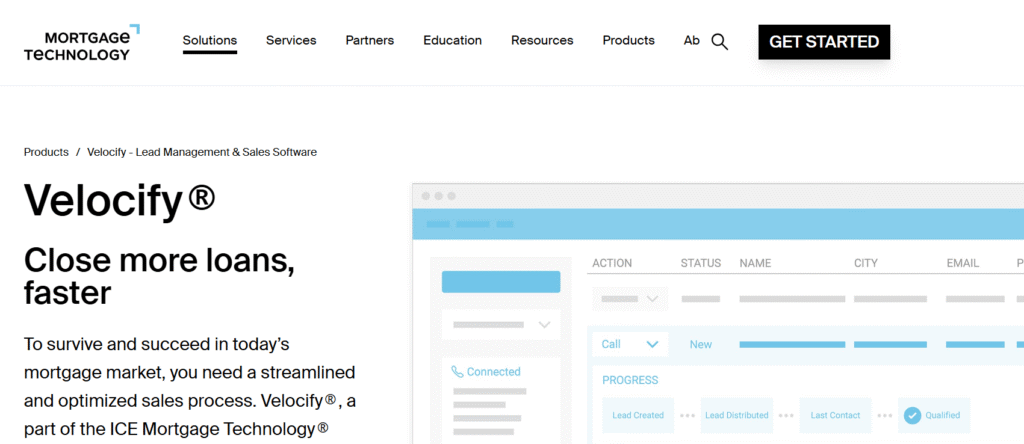This screenshot has width=1024, height=444.
Task: Open the Services menu
Action: [291, 41]
